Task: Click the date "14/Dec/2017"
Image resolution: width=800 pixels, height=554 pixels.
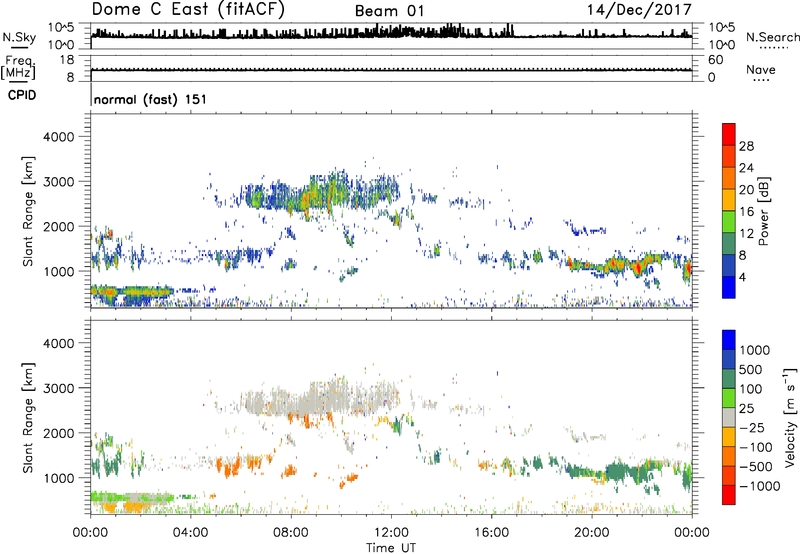Action: click(x=639, y=9)
